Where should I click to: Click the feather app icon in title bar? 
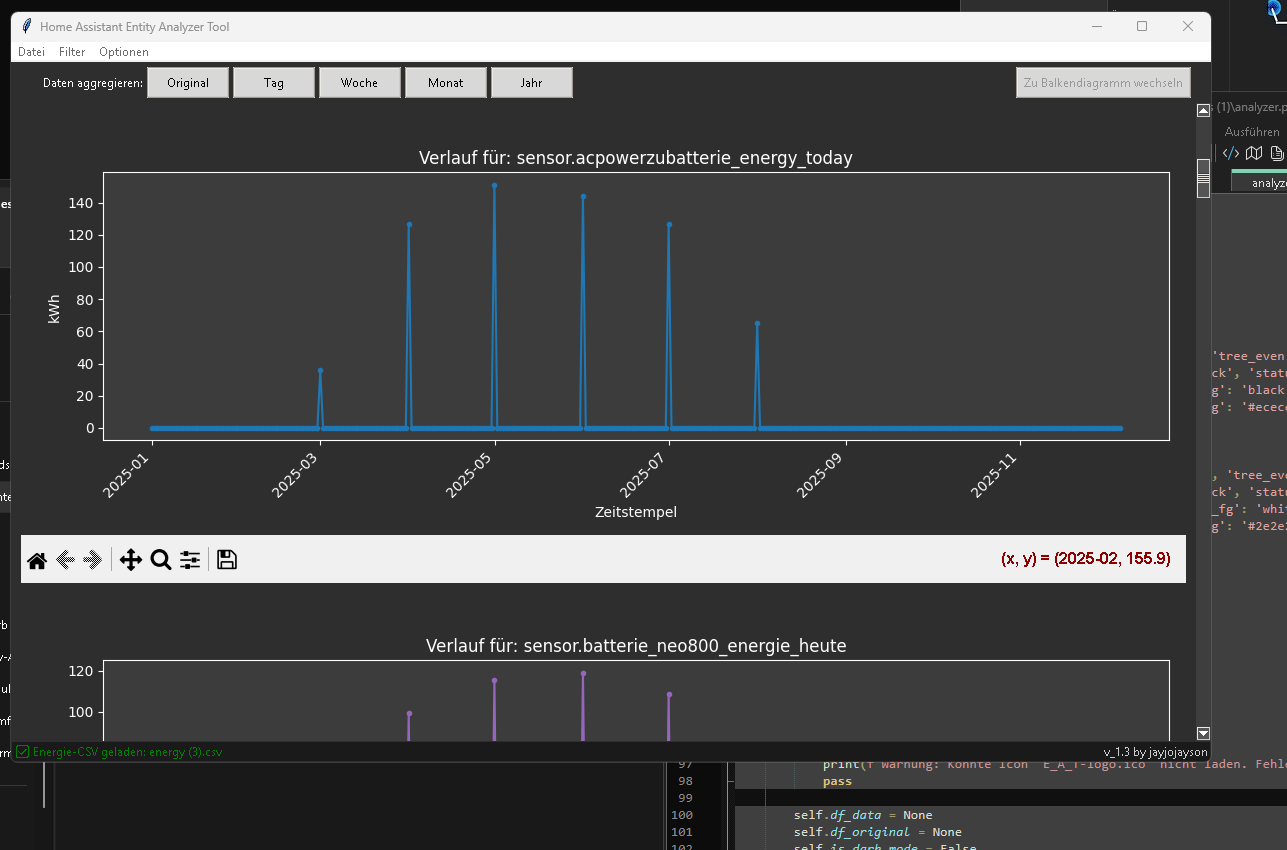(x=26, y=27)
